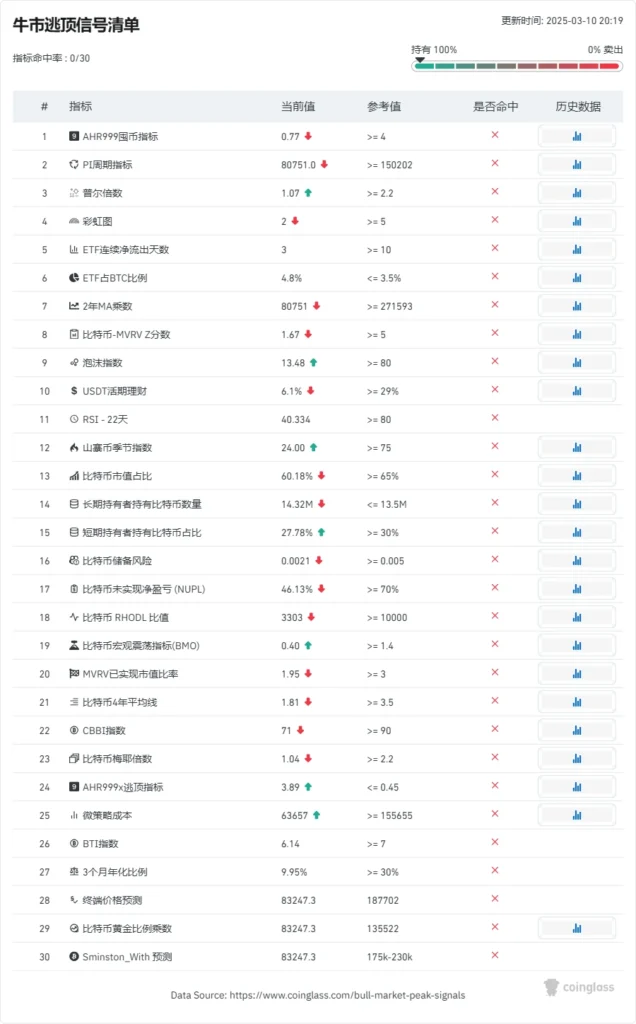Click the 指标 column header
Viewport: 636px width, 1024px height.
pos(81,106)
